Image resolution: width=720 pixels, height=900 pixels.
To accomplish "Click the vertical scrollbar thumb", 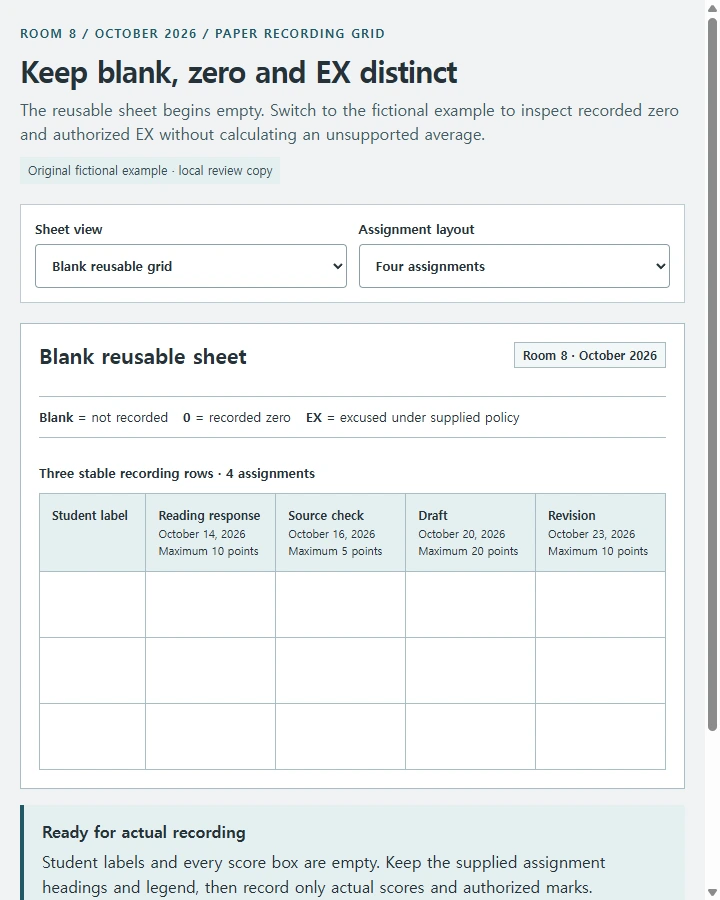I will (712, 374).
